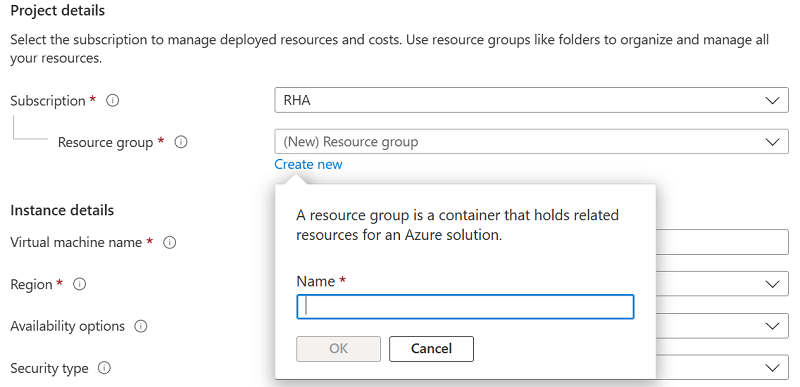Viewport: 800px width, 387px height.
Task: Click the Availability options info icon
Action: [x=141, y=326]
